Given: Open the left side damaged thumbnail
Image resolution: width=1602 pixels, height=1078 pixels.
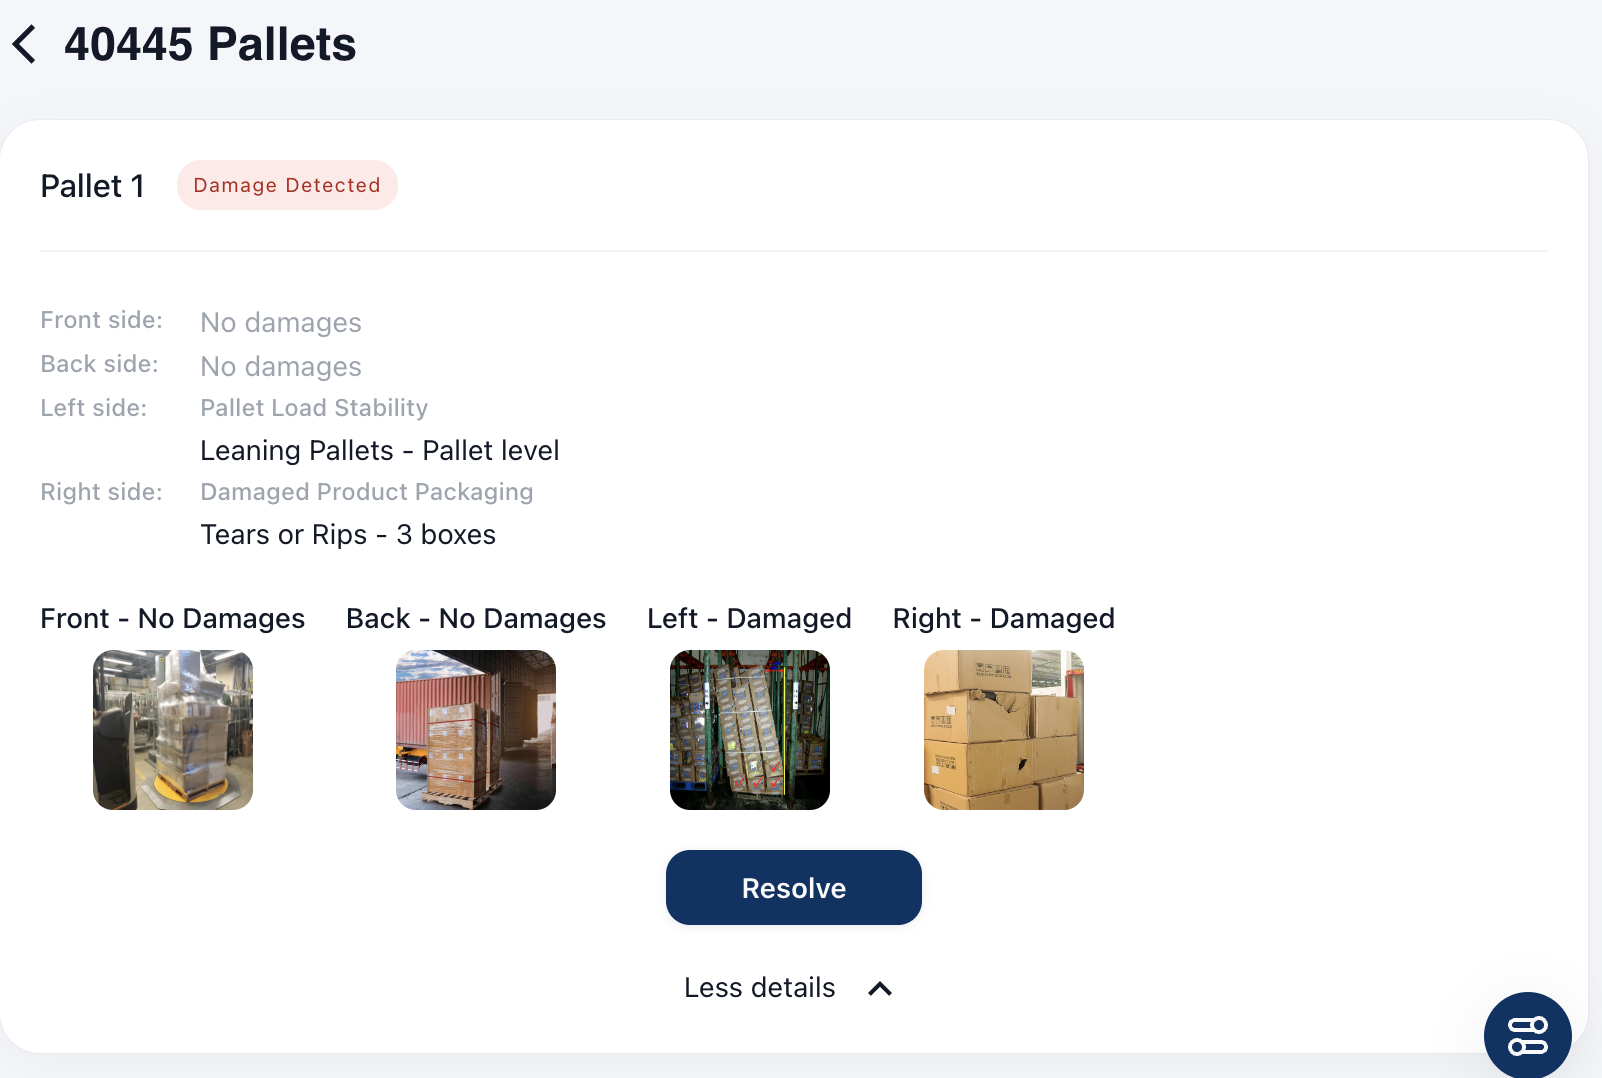Looking at the screenshot, I should coord(750,730).
